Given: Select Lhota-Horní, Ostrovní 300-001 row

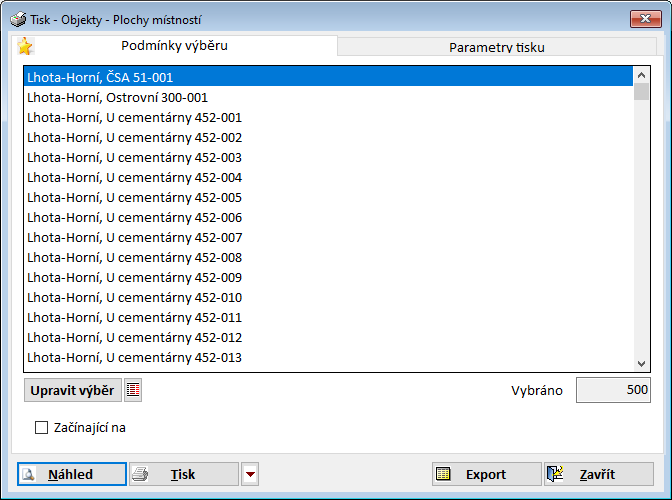Looking at the screenshot, I should coord(118,97).
